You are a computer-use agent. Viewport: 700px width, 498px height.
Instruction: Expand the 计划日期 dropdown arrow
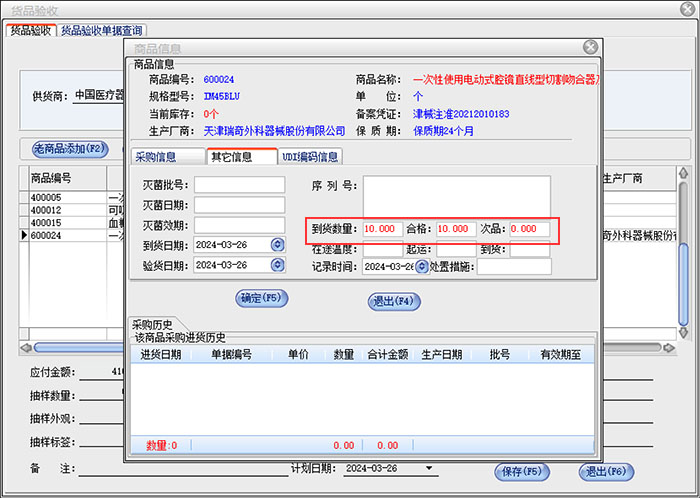click(430, 468)
